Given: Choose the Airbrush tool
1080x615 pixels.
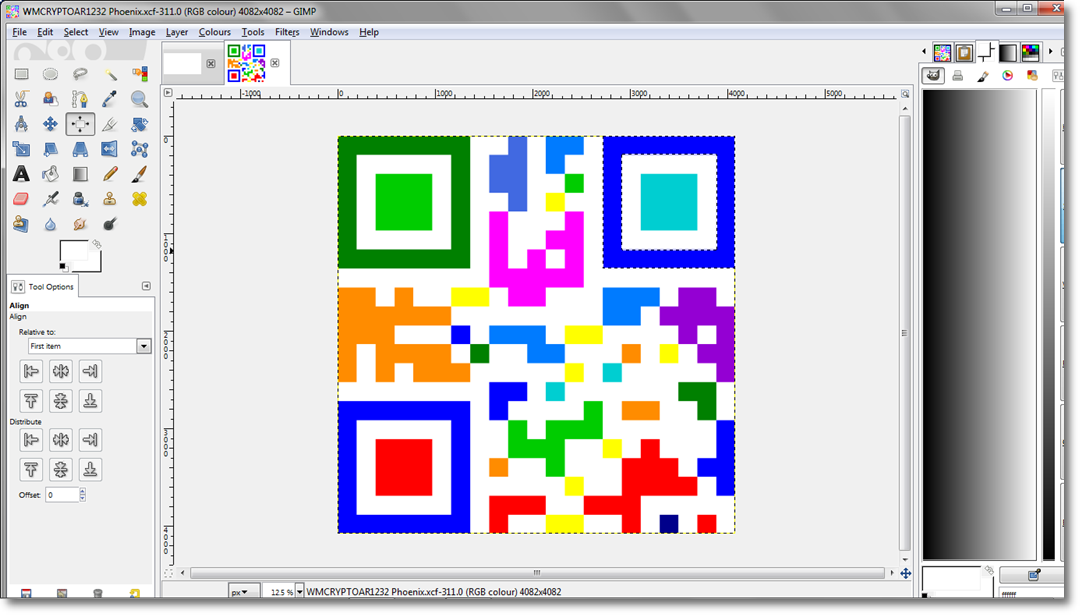Looking at the screenshot, I should click(50, 199).
